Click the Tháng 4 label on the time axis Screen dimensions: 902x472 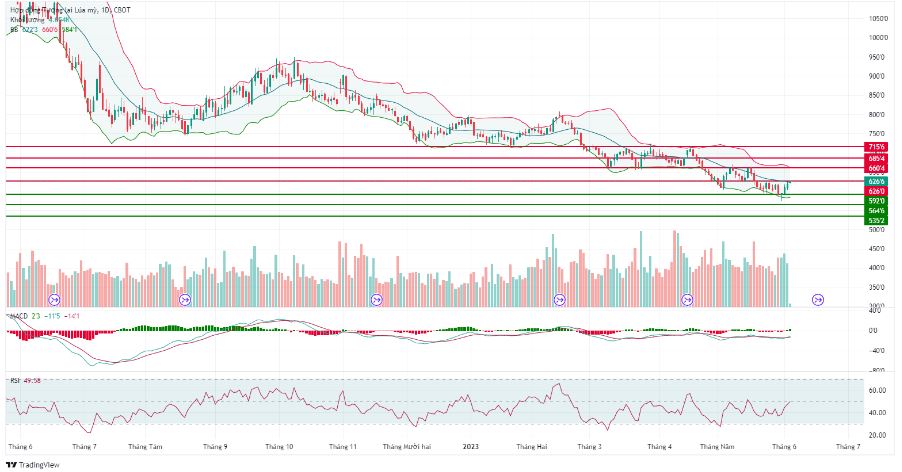pos(659,447)
